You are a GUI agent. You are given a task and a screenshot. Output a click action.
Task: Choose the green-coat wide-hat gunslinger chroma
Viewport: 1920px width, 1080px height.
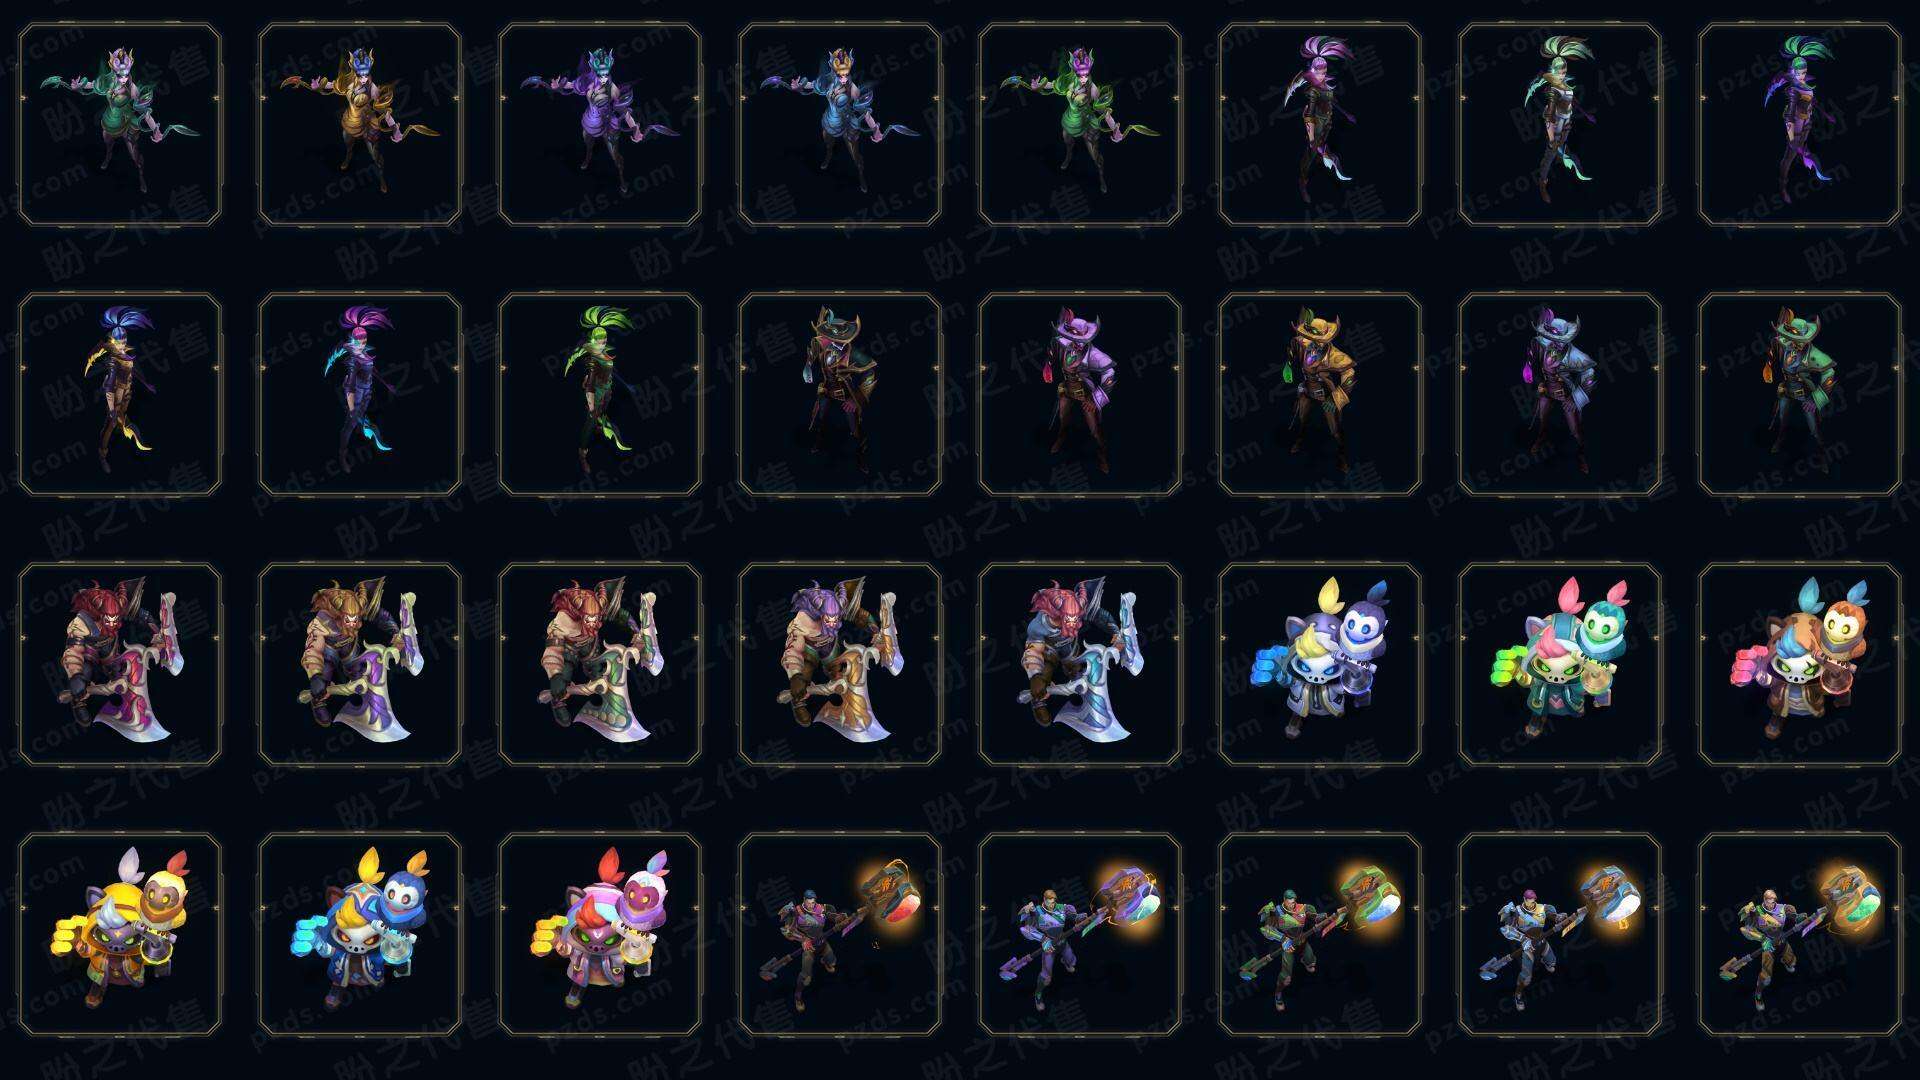click(1800, 395)
